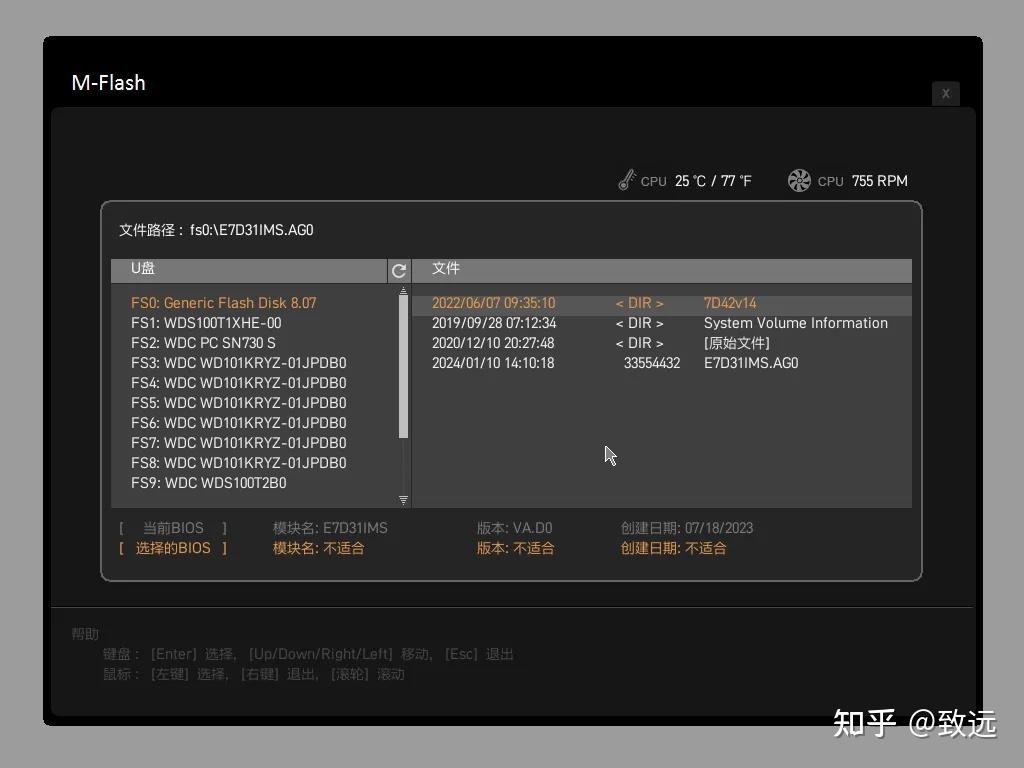
Task: Click the U盘 panel header
Action: click(x=141, y=268)
